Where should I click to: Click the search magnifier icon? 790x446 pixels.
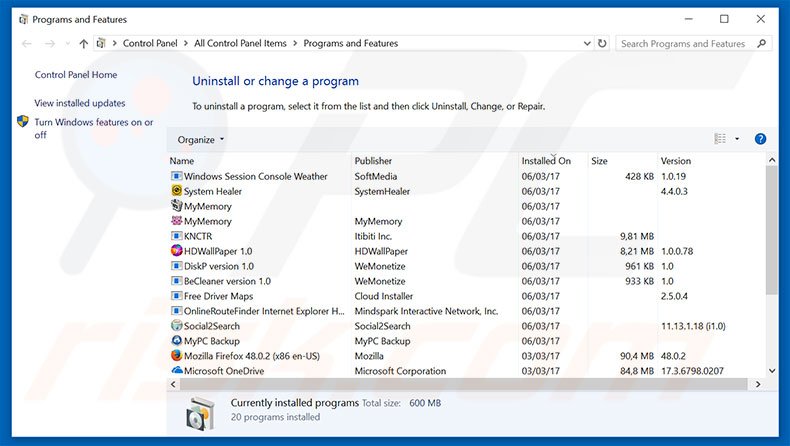click(762, 43)
